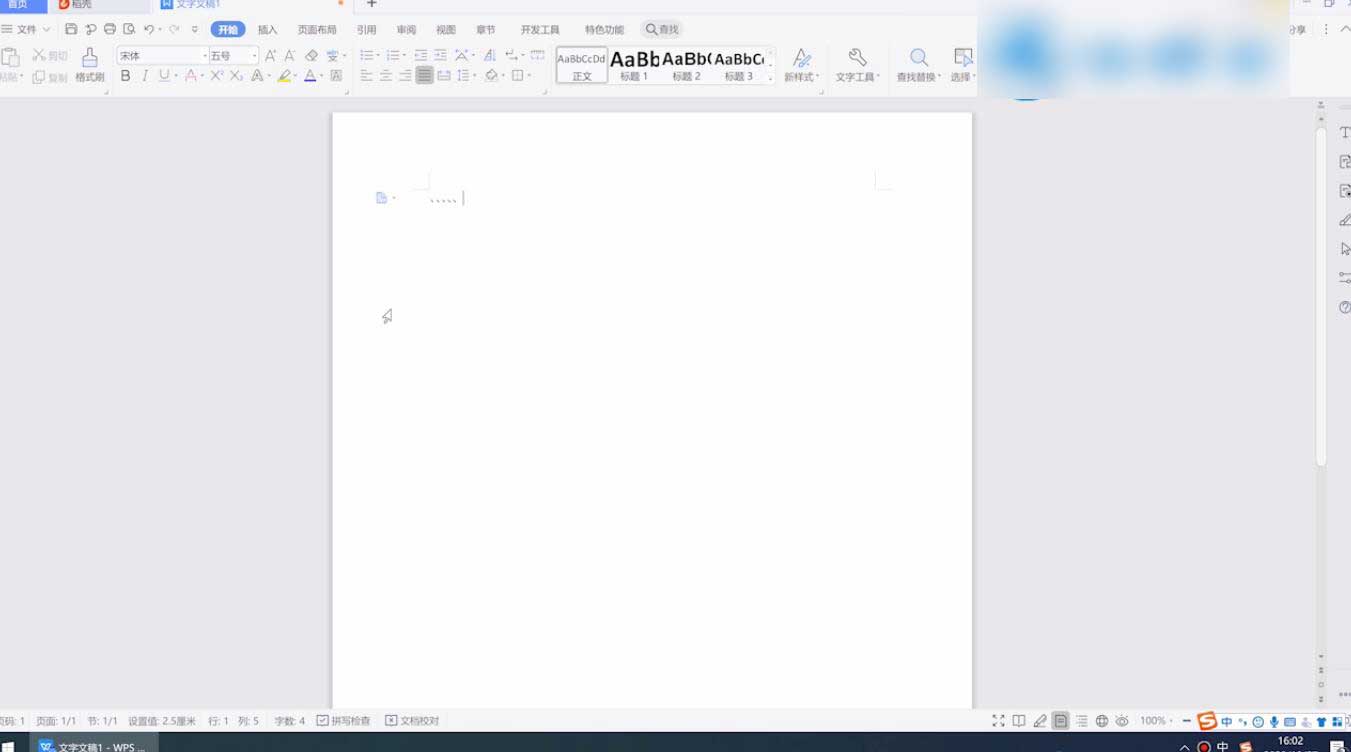
Task: Click the Format Painter brush
Action: click(90, 64)
